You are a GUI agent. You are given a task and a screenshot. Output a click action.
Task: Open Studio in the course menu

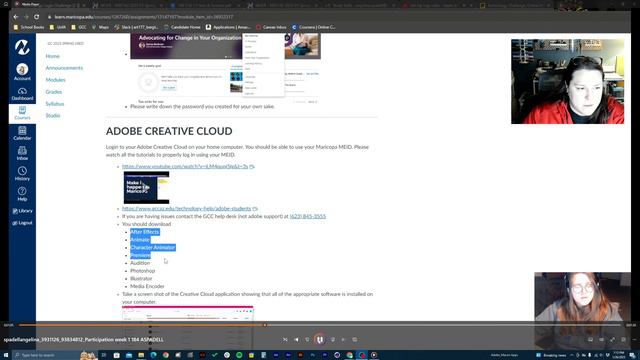coord(53,116)
